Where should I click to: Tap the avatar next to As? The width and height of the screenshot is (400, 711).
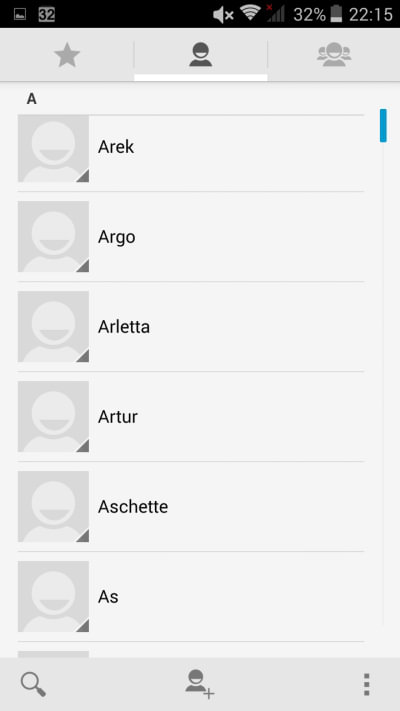pos(53,596)
